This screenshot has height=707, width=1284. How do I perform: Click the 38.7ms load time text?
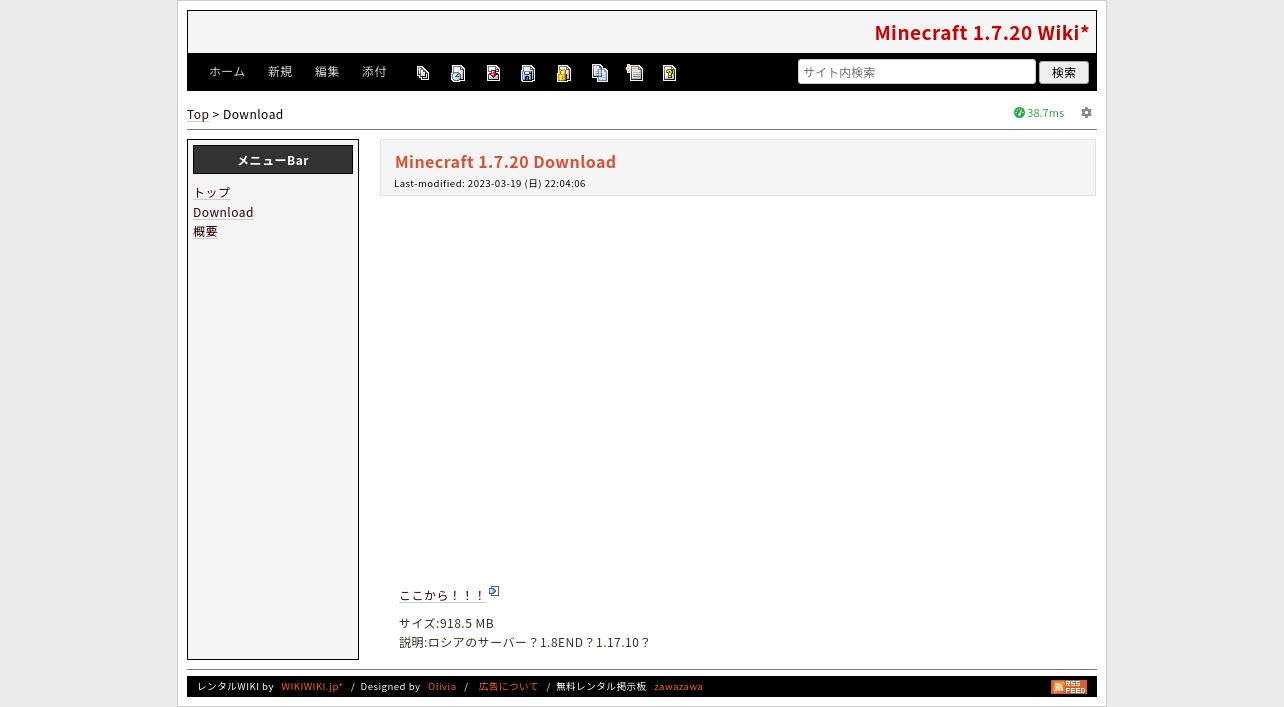(1045, 113)
